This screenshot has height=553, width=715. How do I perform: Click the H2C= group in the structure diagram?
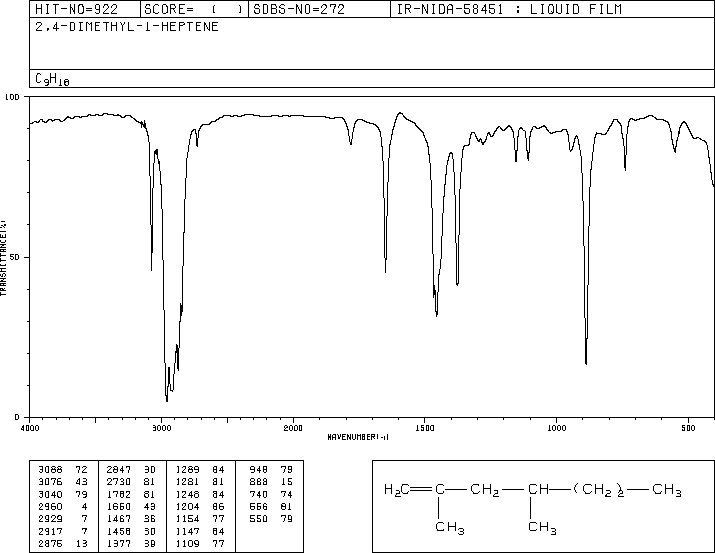click(407, 490)
